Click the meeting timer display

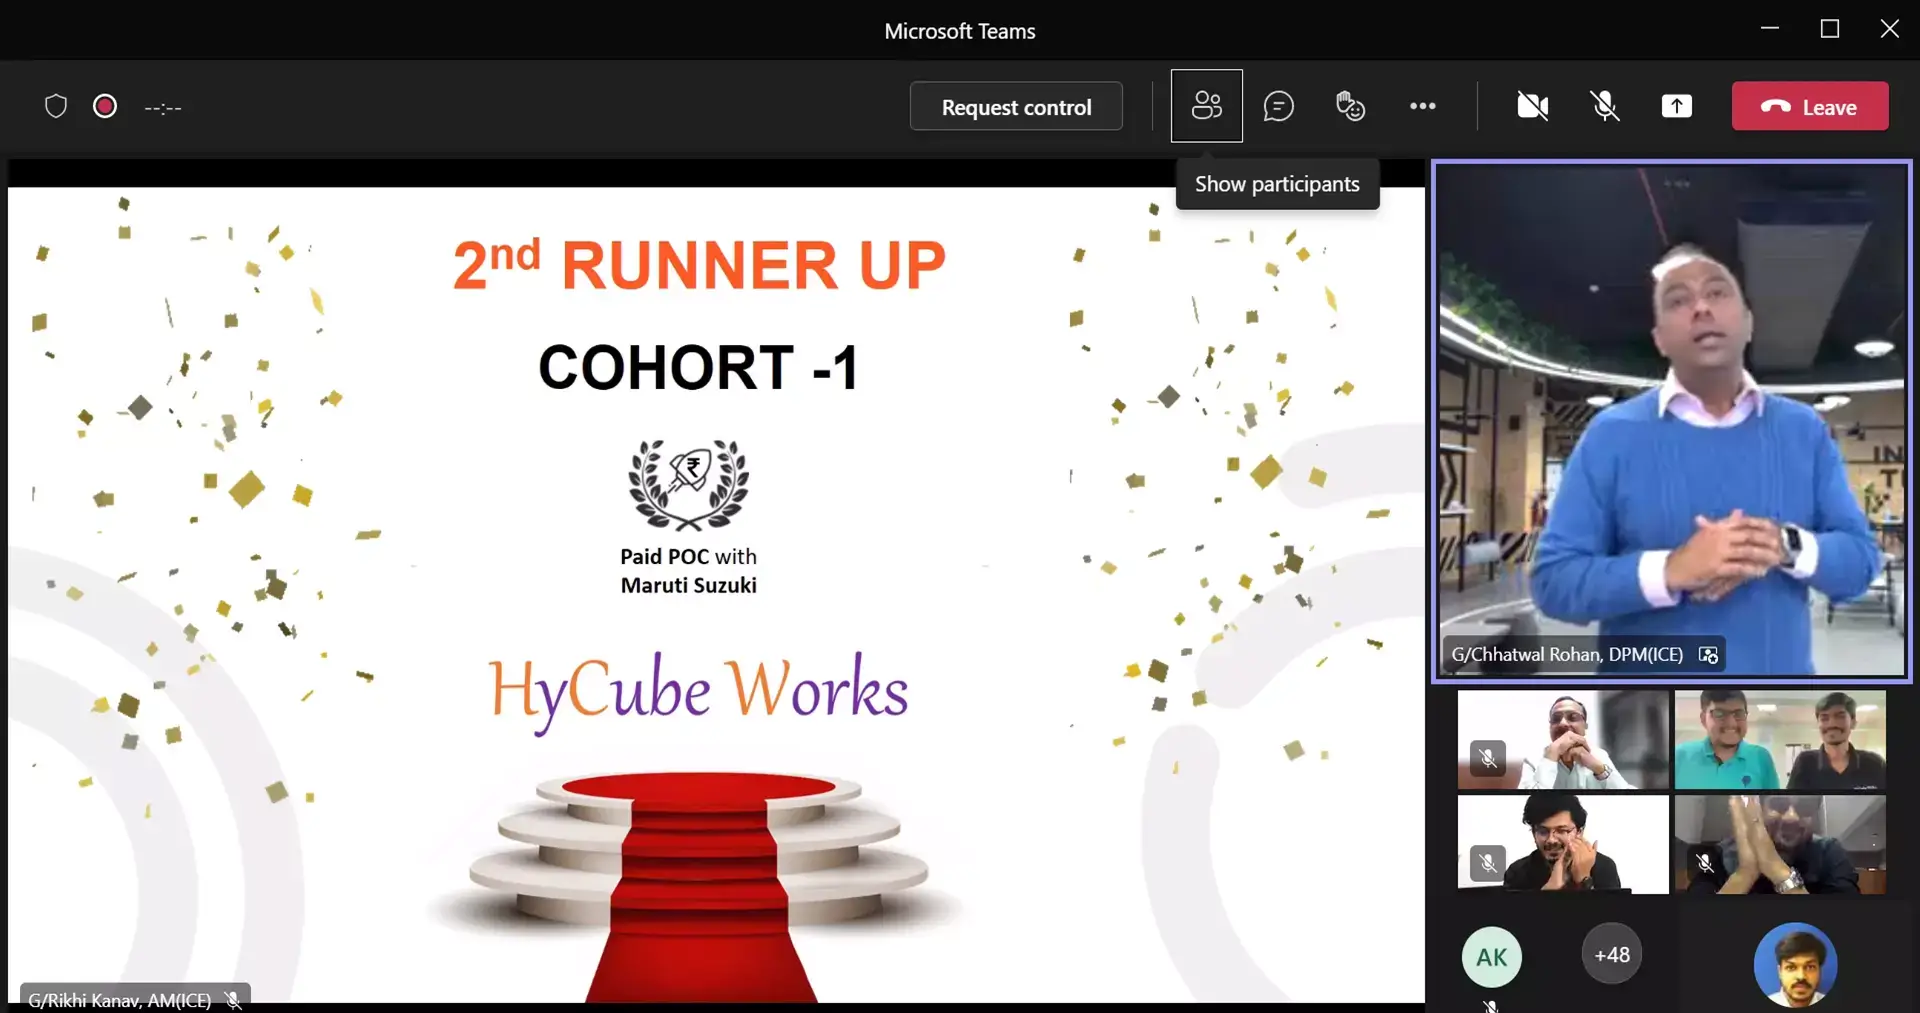coord(163,108)
